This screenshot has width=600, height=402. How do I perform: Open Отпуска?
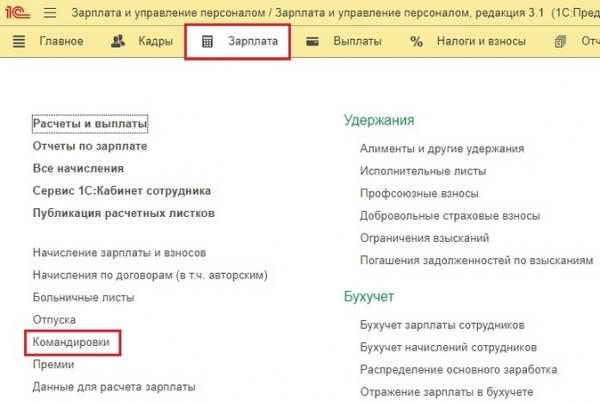(x=54, y=320)
